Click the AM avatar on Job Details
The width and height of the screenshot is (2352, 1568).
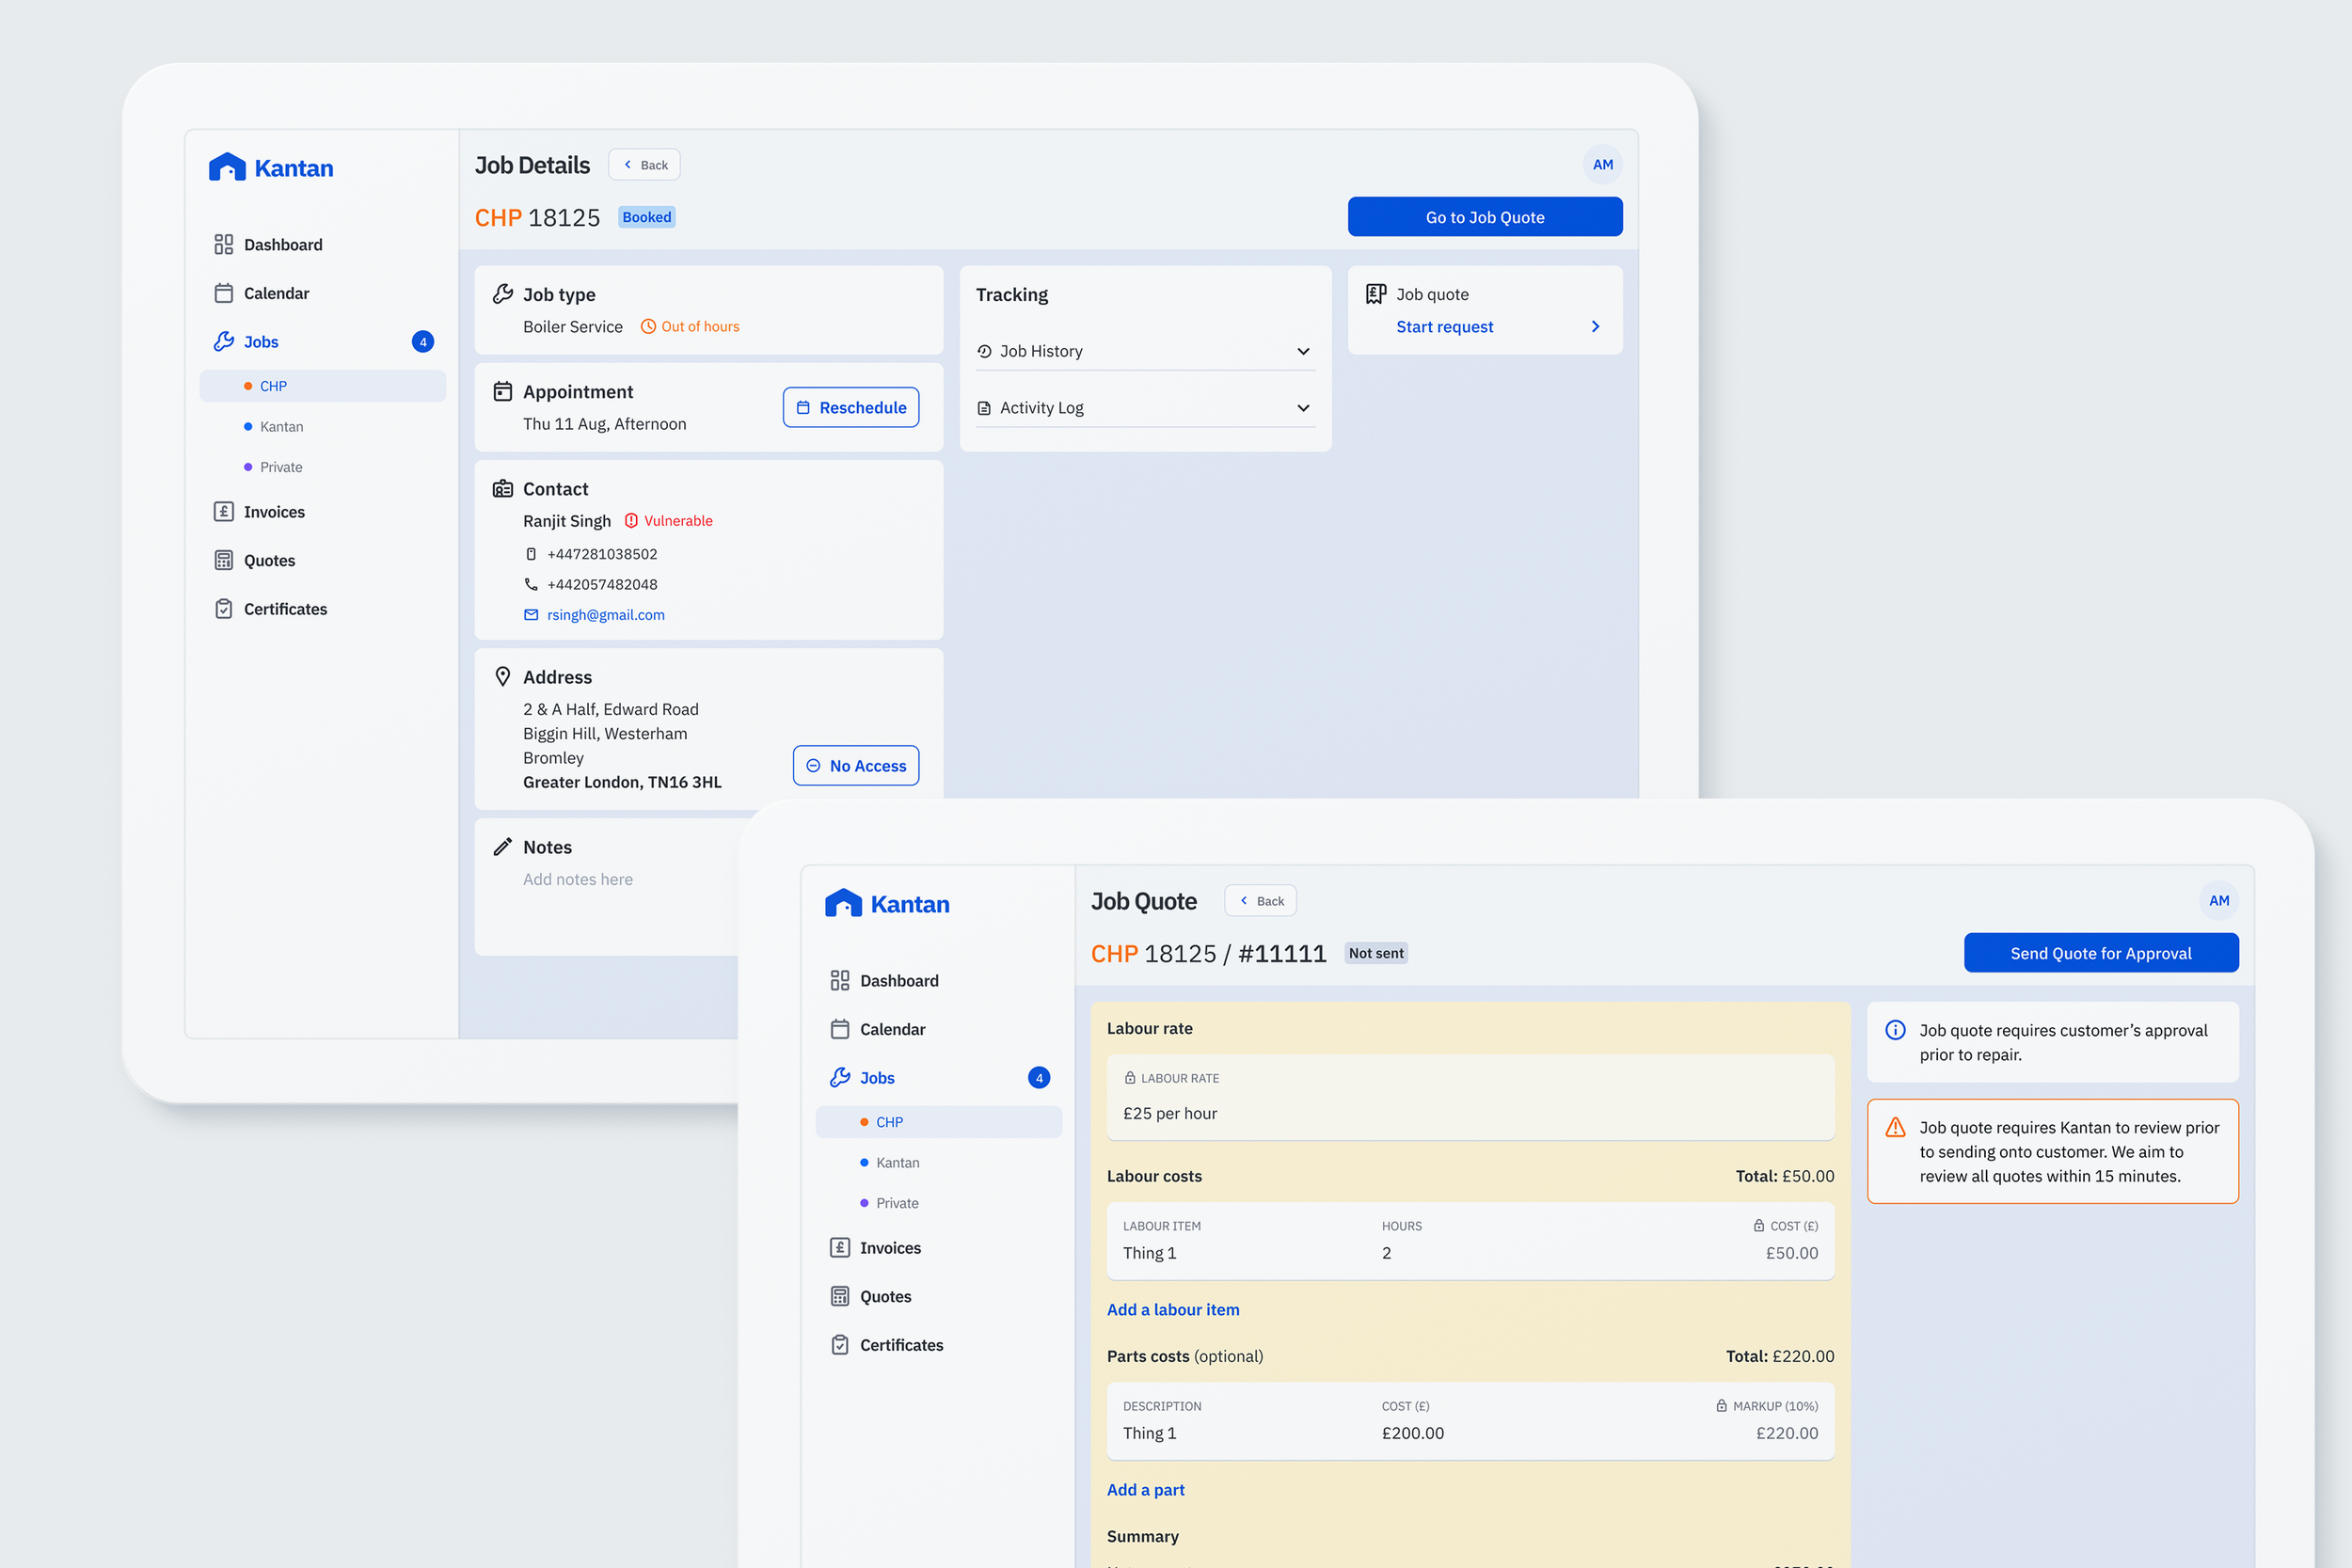[x=1602, y=165]
